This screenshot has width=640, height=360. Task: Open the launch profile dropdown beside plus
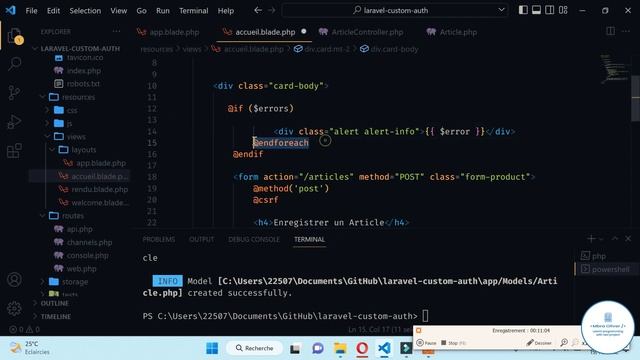pyautogui.click(x=601, y=239)
